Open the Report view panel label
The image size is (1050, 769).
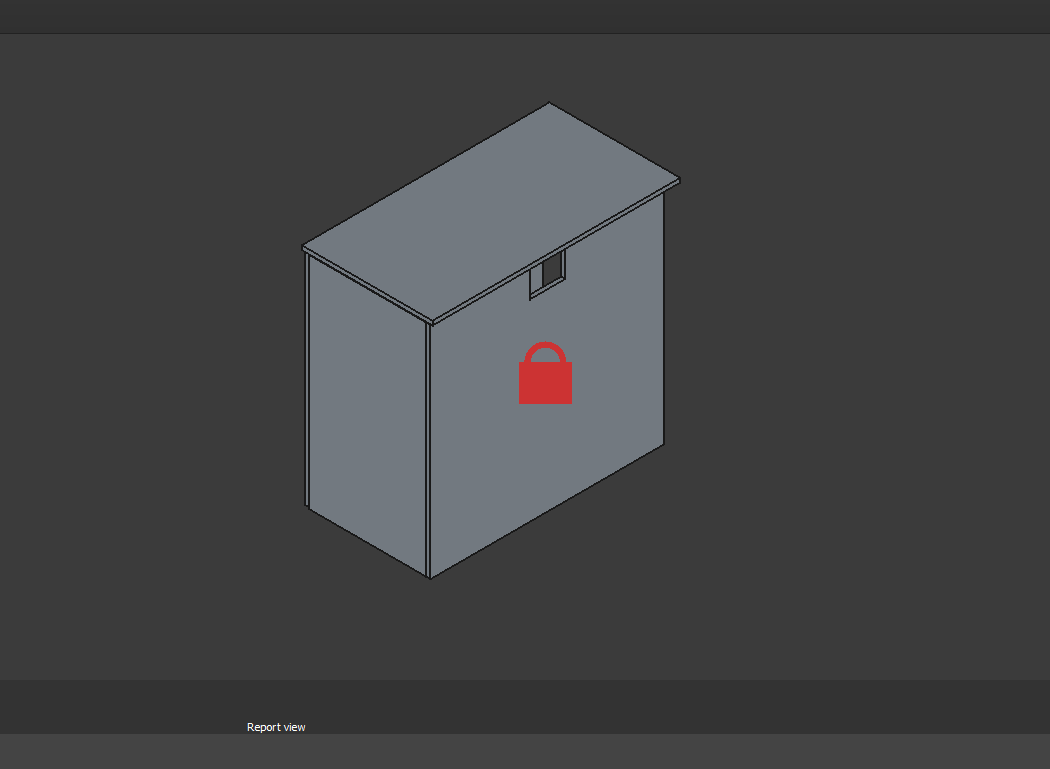click(x=276, y=727)
